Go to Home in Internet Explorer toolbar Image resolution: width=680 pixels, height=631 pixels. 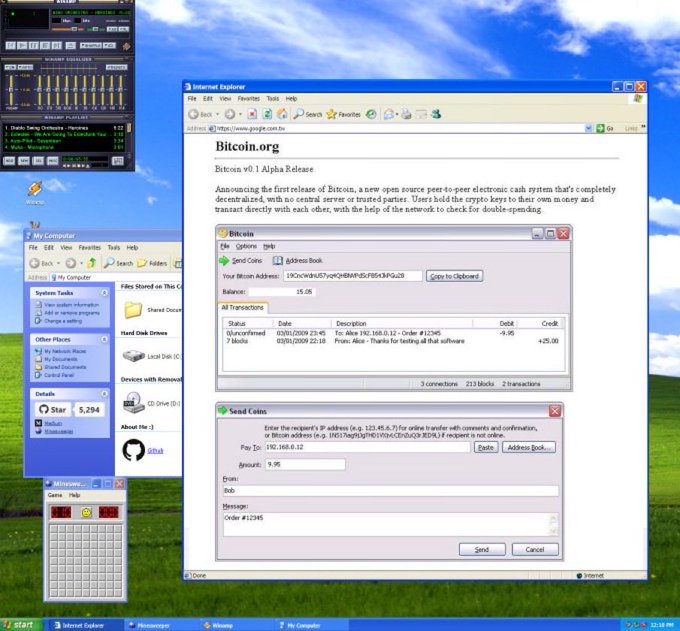point(282,114)
